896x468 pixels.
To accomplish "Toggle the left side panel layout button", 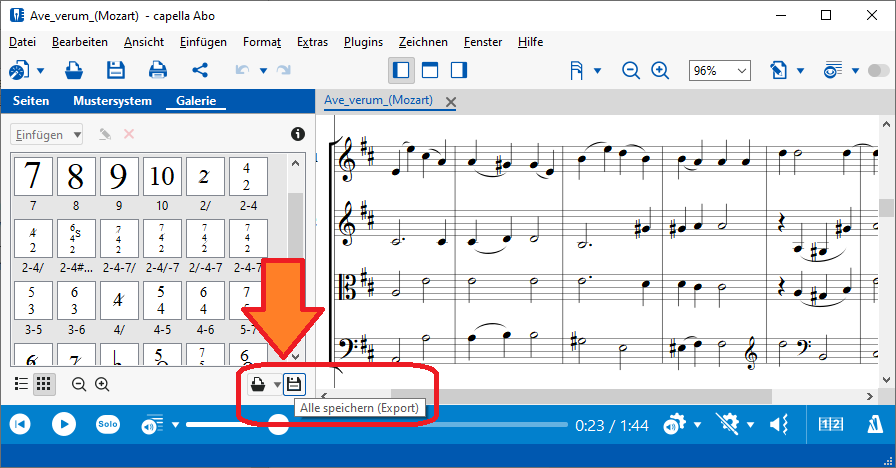I will point(402,70).
